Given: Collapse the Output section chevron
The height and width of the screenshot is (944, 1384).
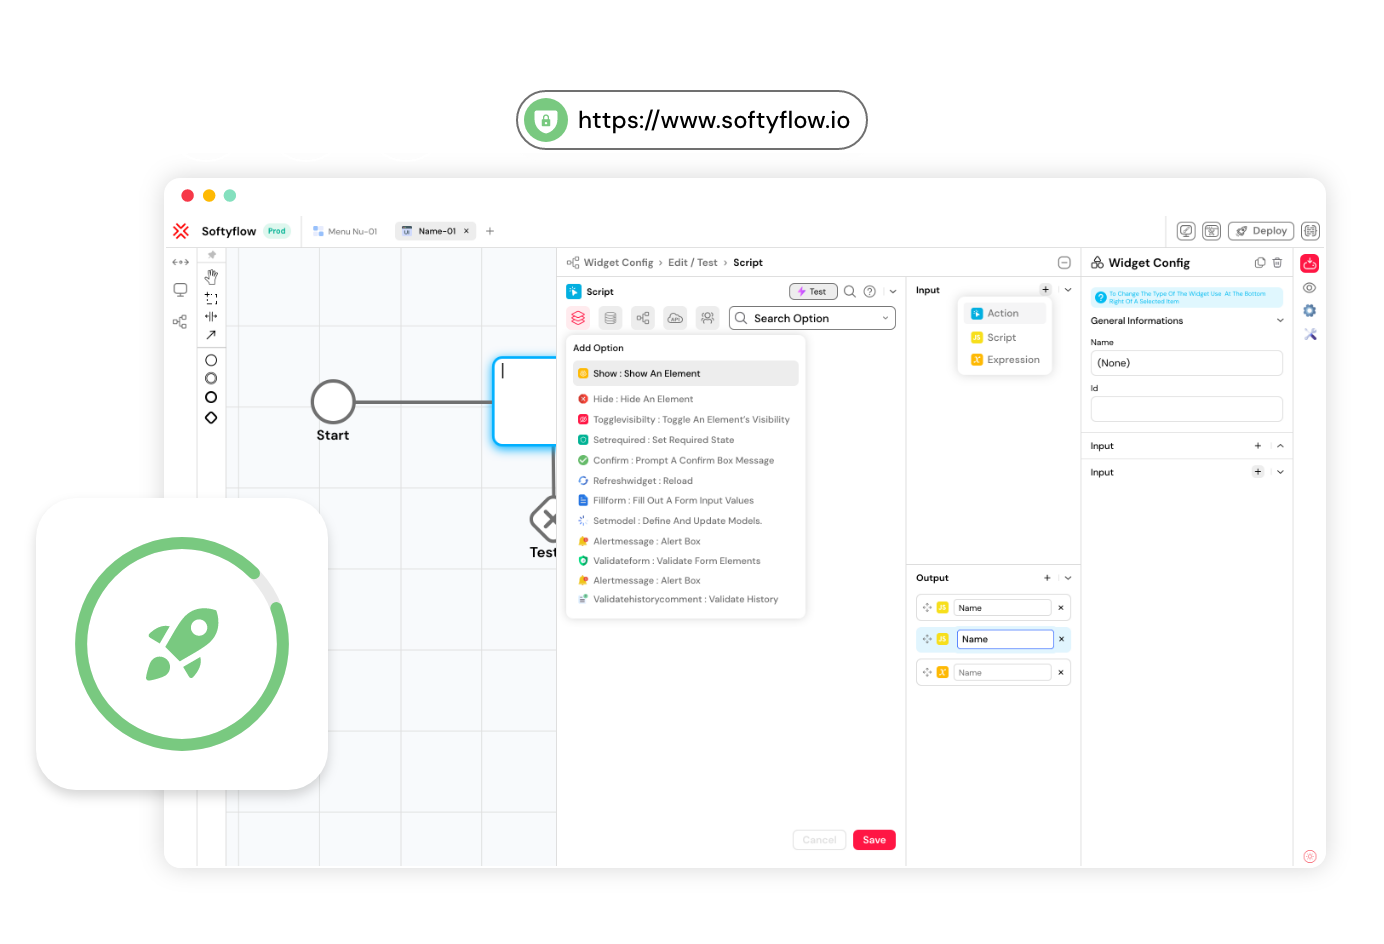Looking at the screenshot, I should click(1068, 578).
